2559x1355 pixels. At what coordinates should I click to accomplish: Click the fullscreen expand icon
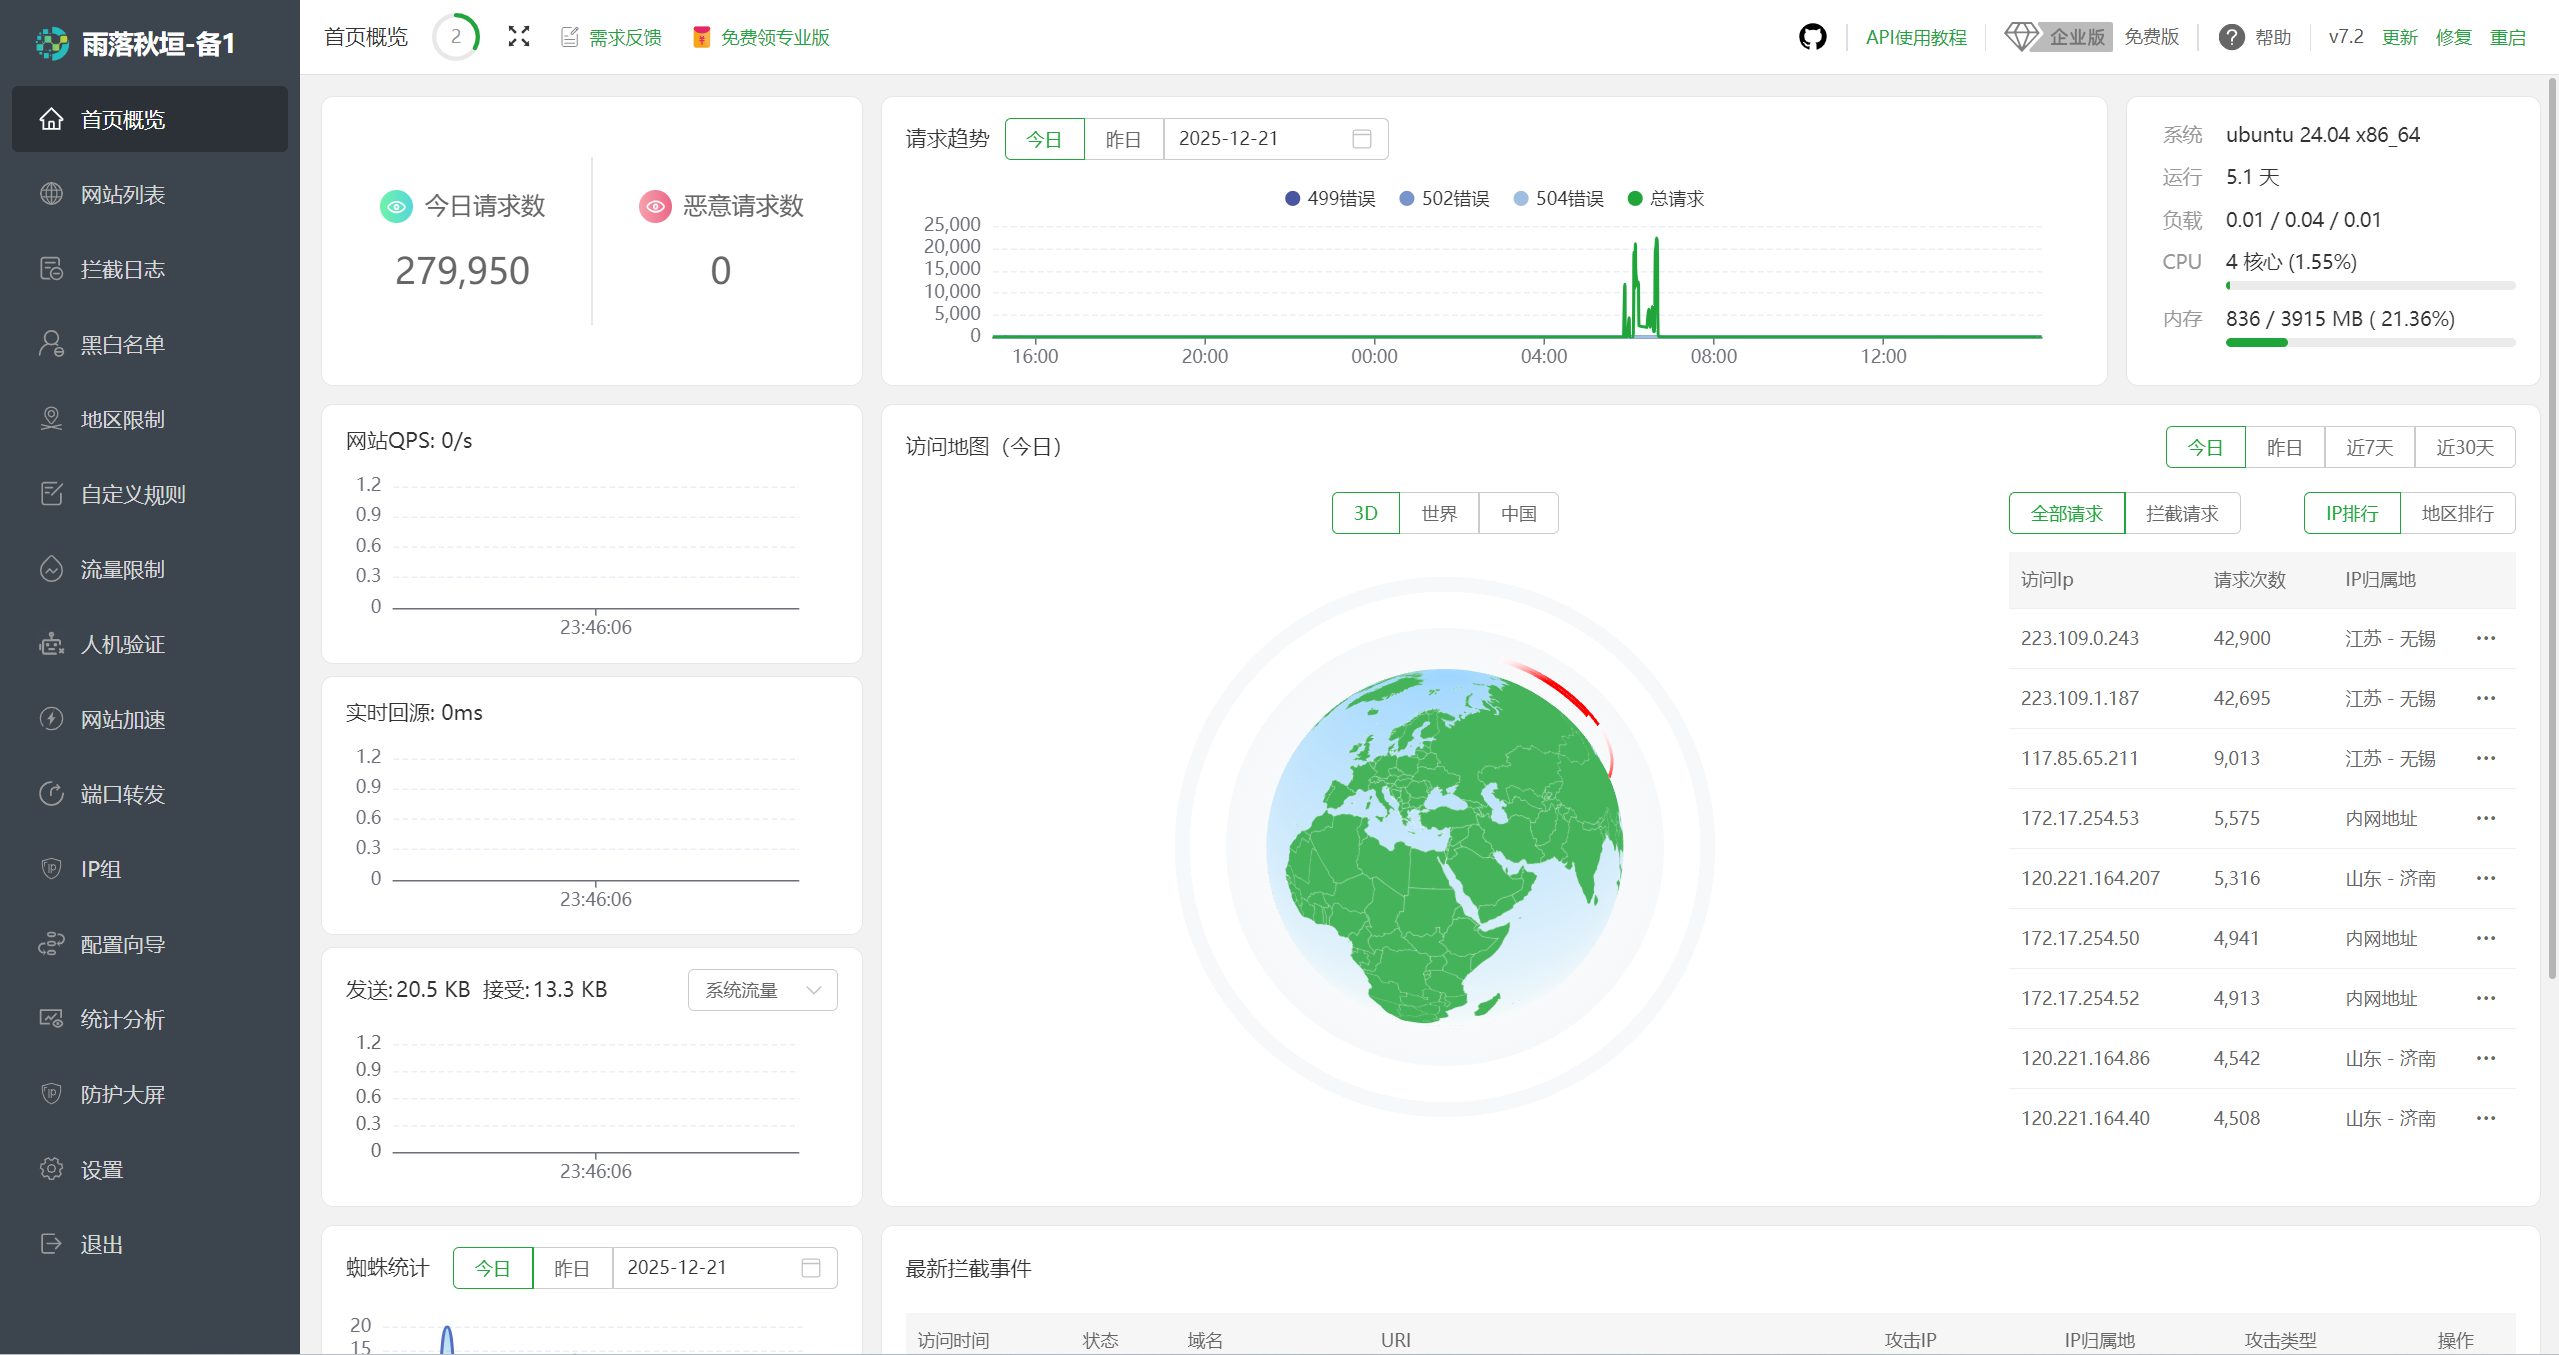[518, 37]
